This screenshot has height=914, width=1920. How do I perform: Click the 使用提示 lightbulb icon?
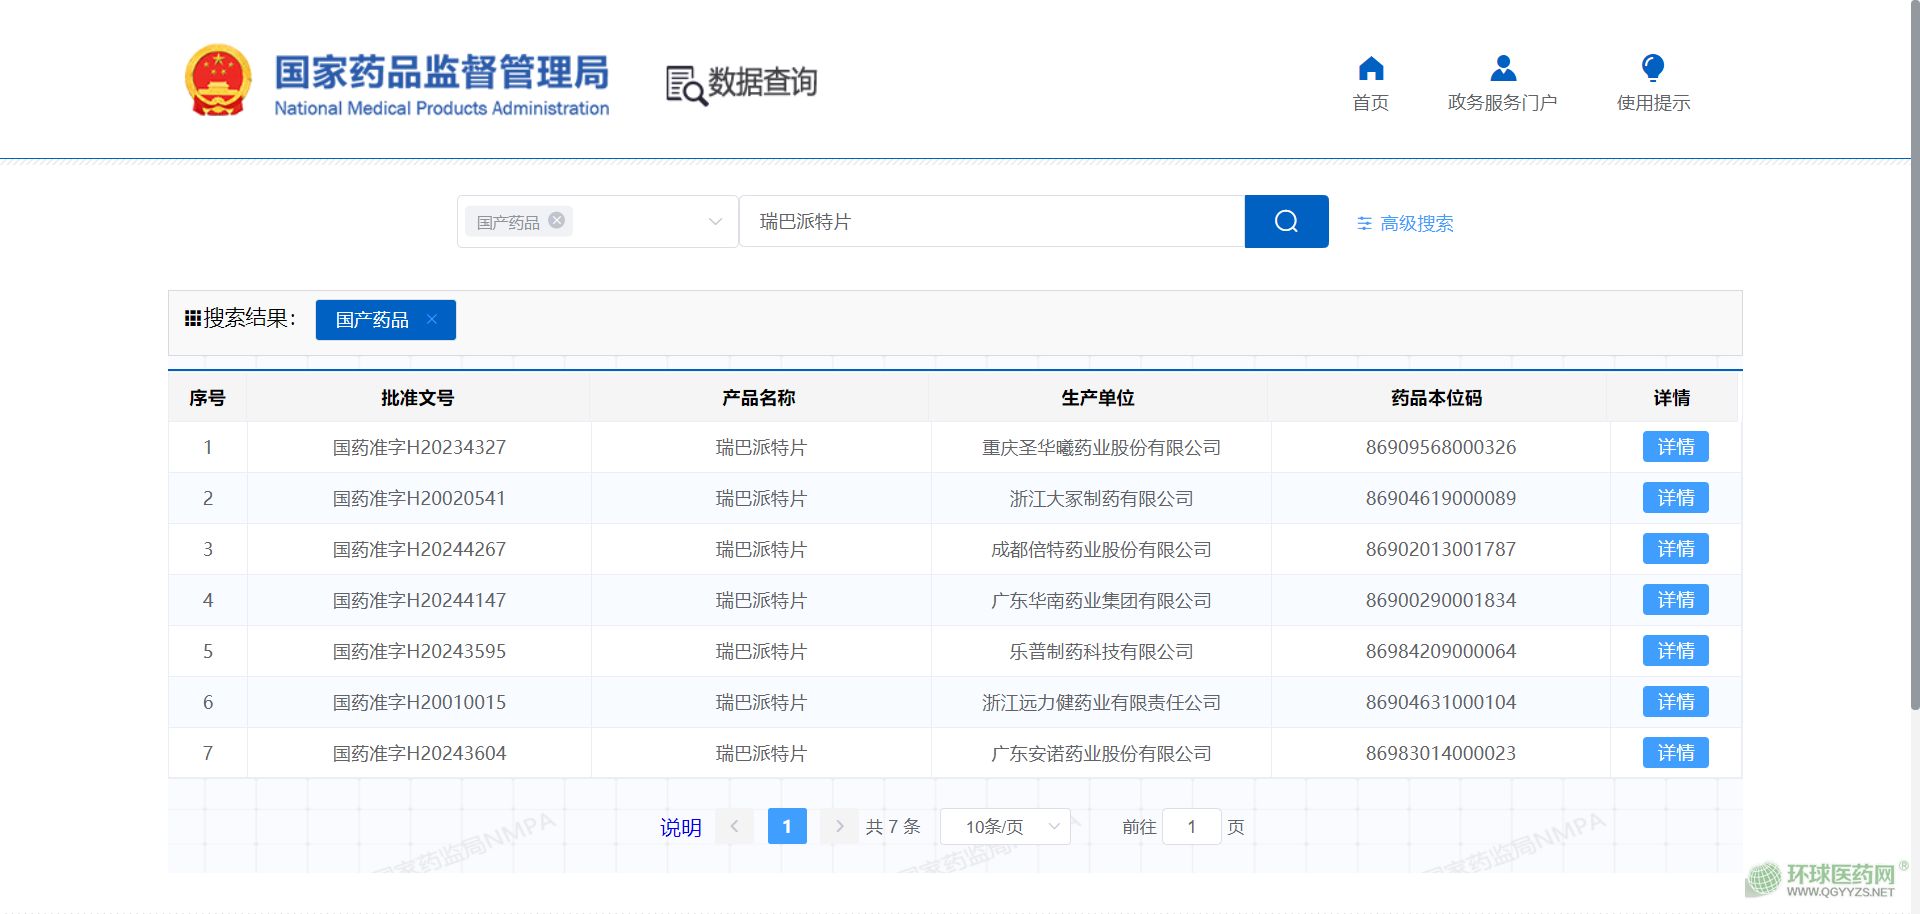(x=1653, y=69)
